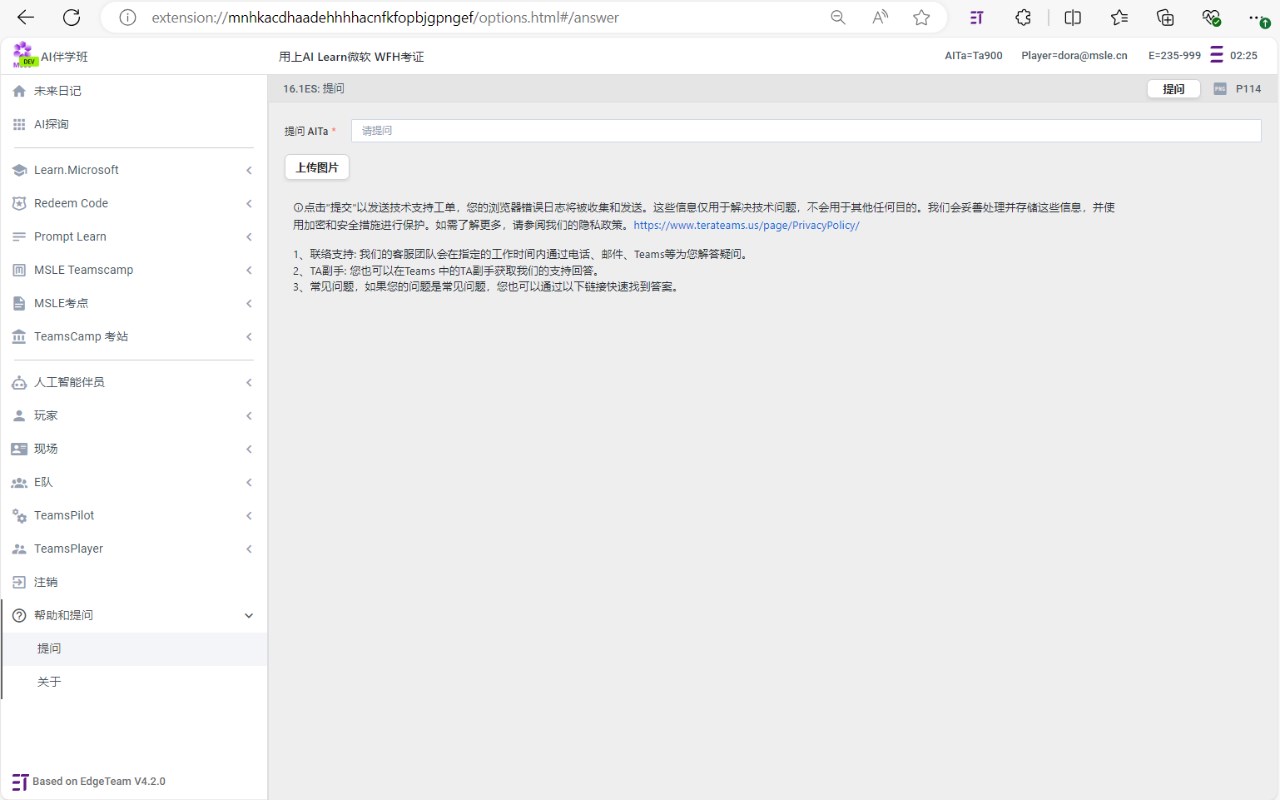Click the Player=dora@msle.cn label
The width and height of the screenshot is (1280, 800).
1074,56
